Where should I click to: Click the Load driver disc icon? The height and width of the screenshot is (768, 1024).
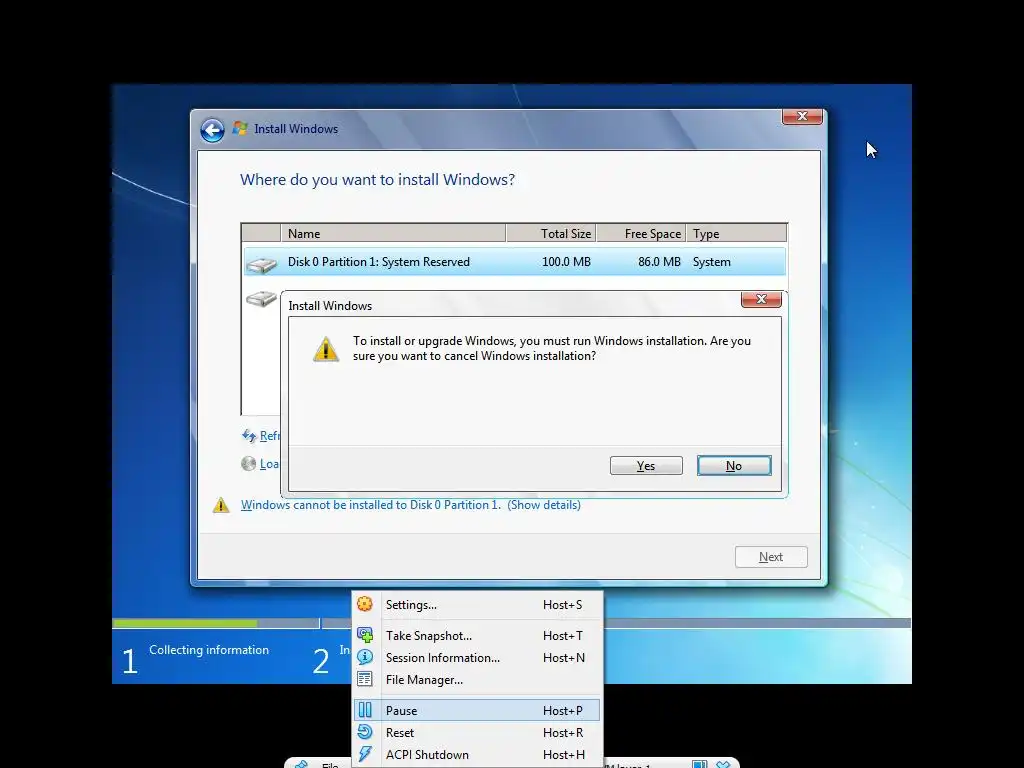[x=248, y=464]
